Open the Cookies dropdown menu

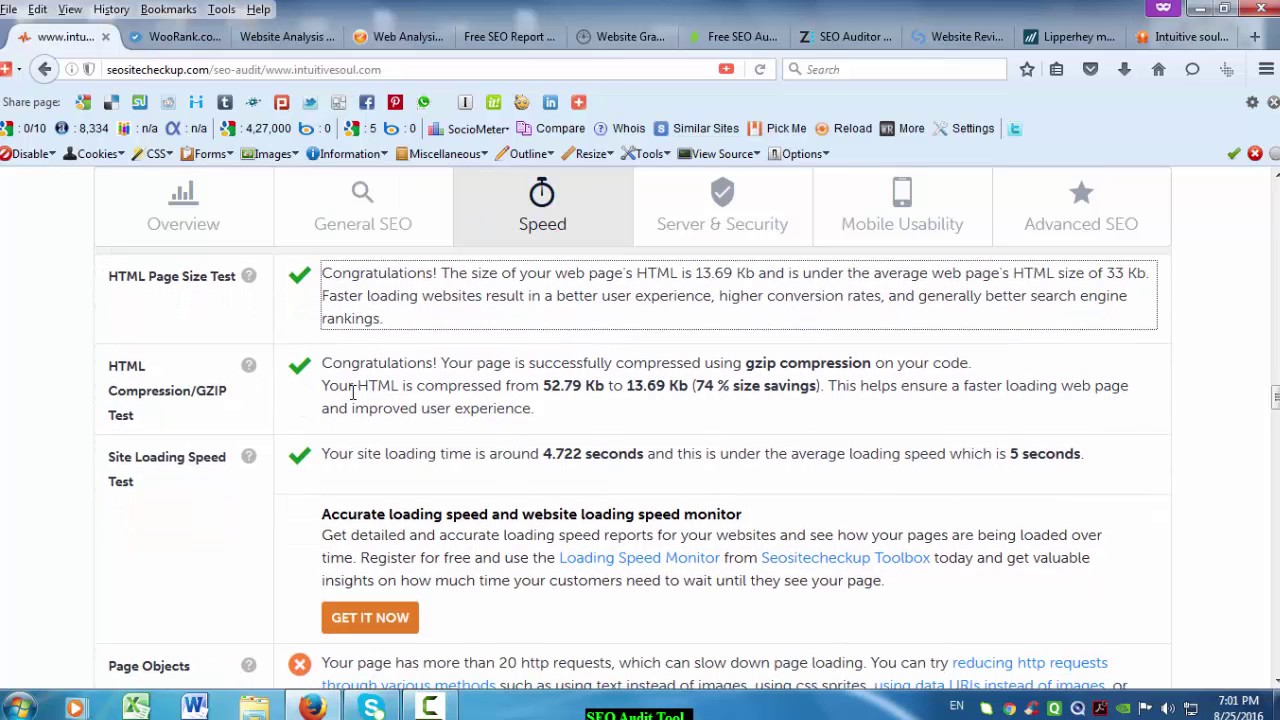click(94, 154)
